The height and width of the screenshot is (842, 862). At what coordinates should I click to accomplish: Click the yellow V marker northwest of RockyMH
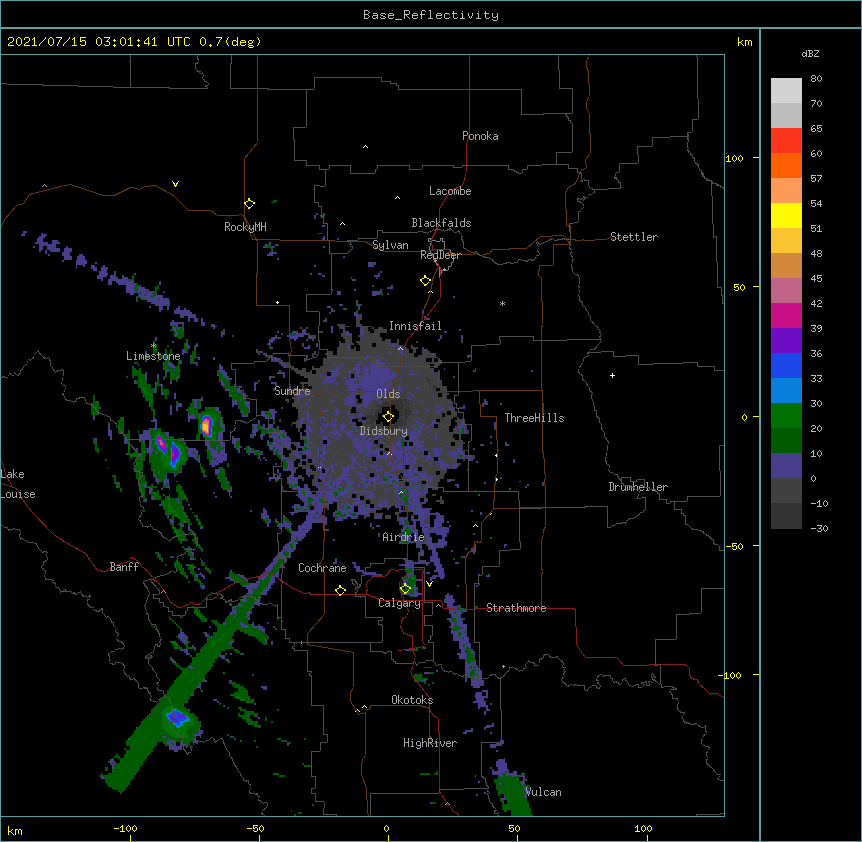[x=175, y=184]
